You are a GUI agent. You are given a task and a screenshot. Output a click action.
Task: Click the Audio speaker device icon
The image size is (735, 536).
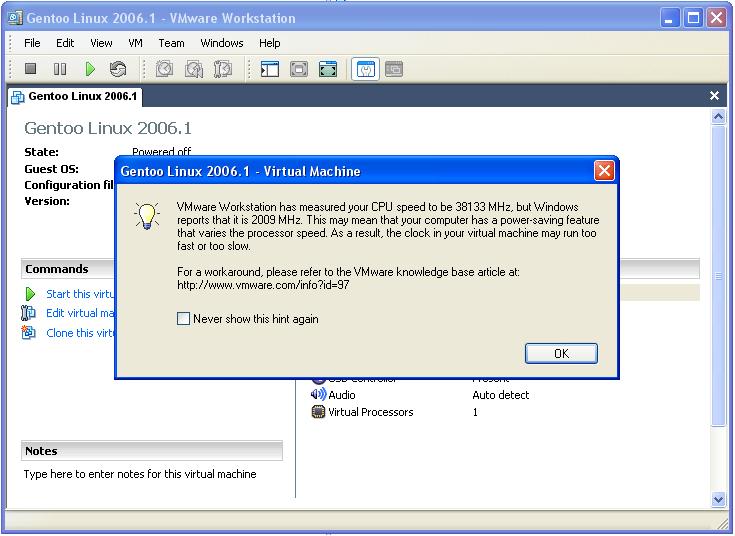(318, 394)
